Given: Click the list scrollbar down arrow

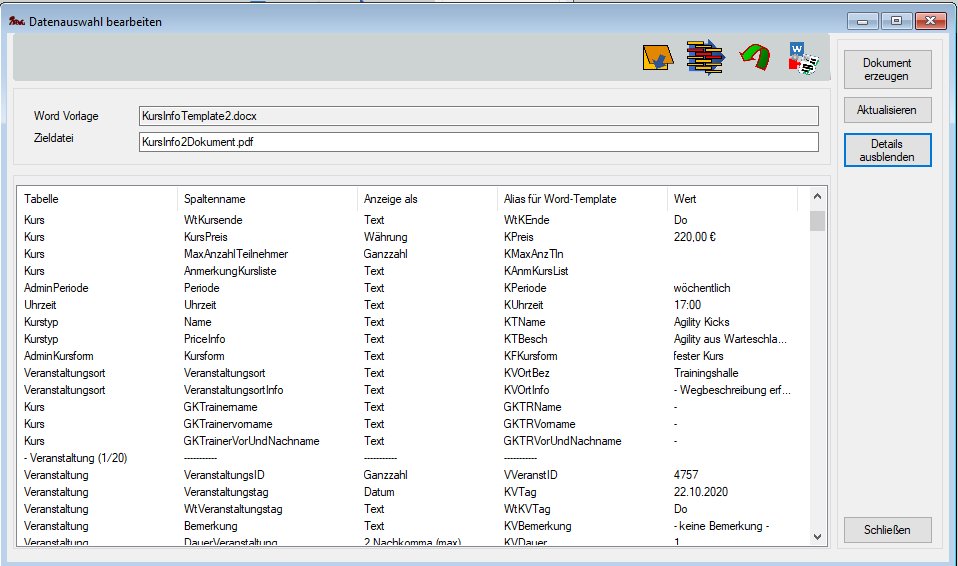Looking at the screenshot, I should tap(817, 537).
